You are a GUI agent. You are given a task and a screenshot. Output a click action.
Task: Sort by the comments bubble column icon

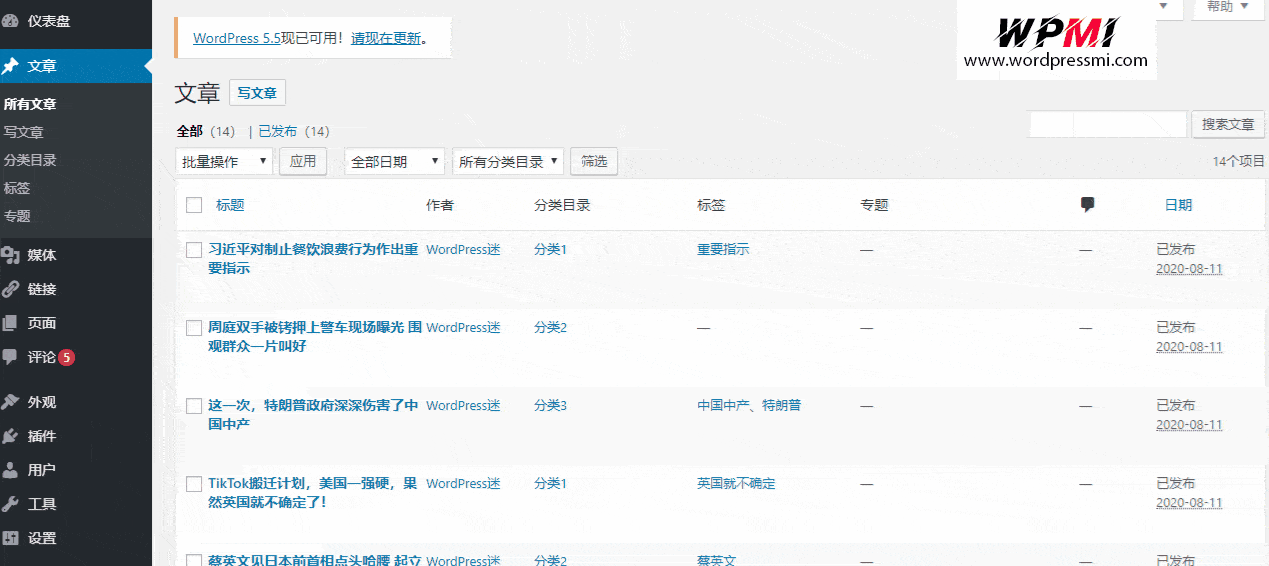click(x=1087, y=205)
